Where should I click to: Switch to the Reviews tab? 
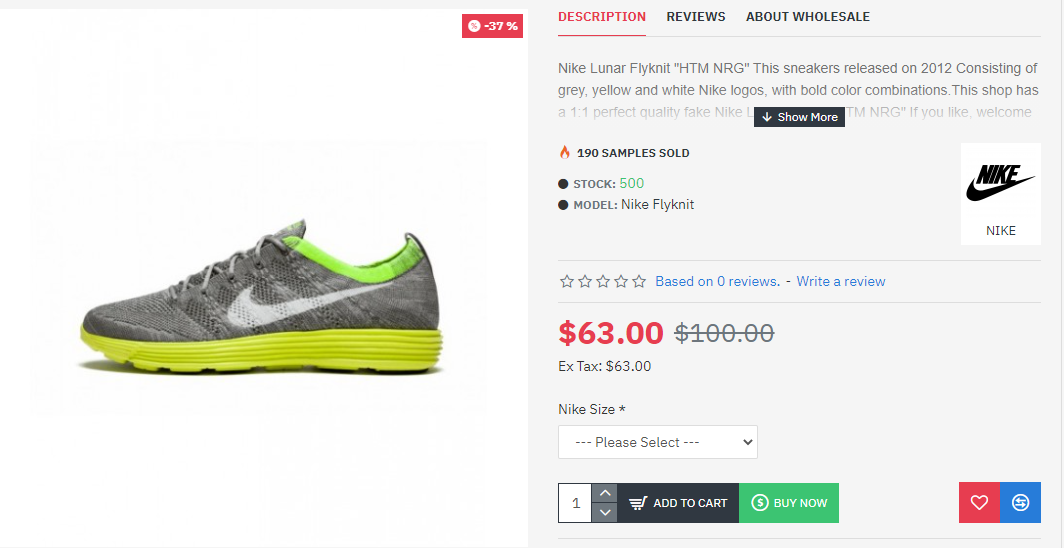(696, 17)
